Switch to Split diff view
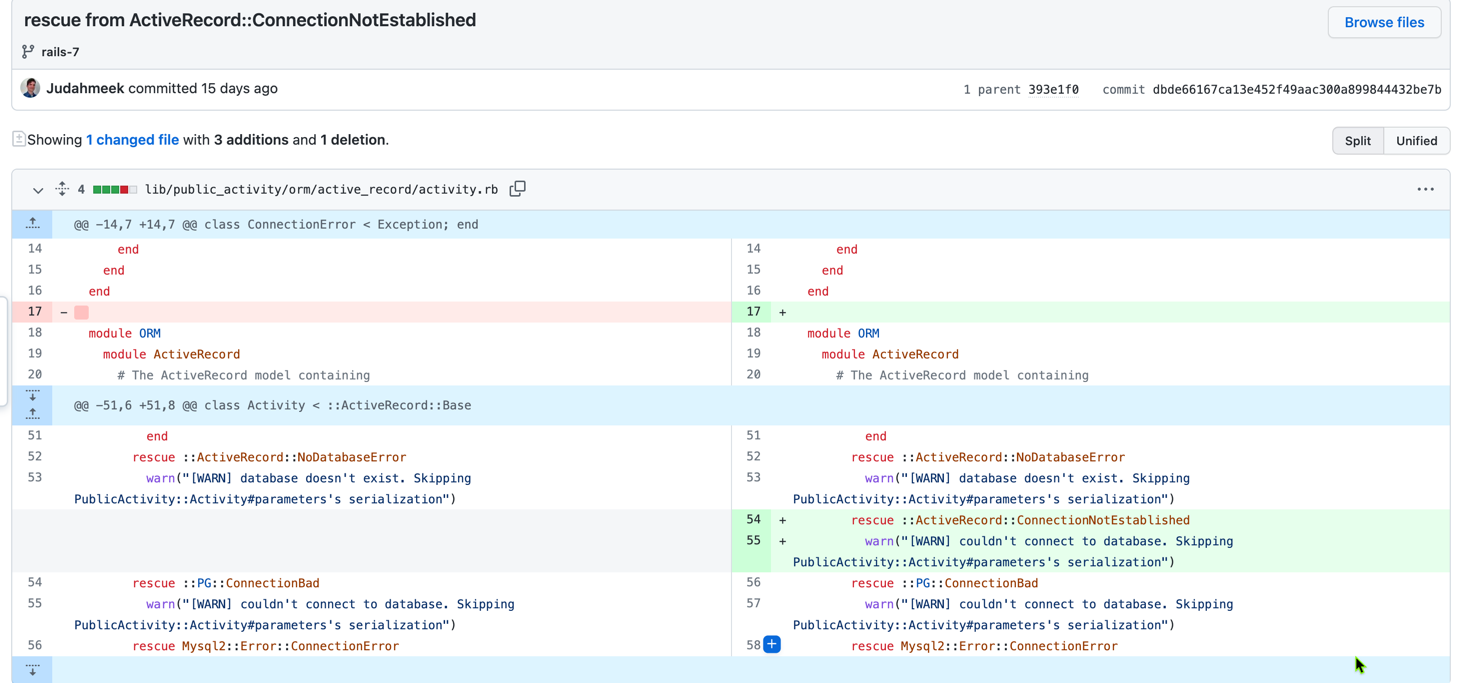 pyautogui.click(x=1357, y=140)
